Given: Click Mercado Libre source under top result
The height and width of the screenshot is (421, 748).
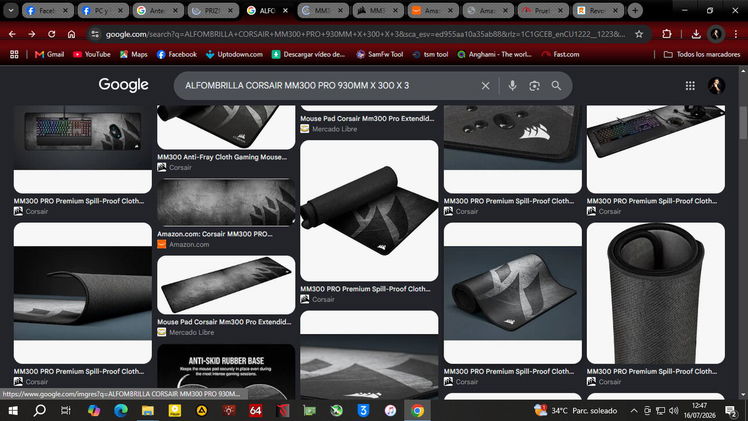Looking at the screenshot, I should pyautogui.click(x=334, y=129).
